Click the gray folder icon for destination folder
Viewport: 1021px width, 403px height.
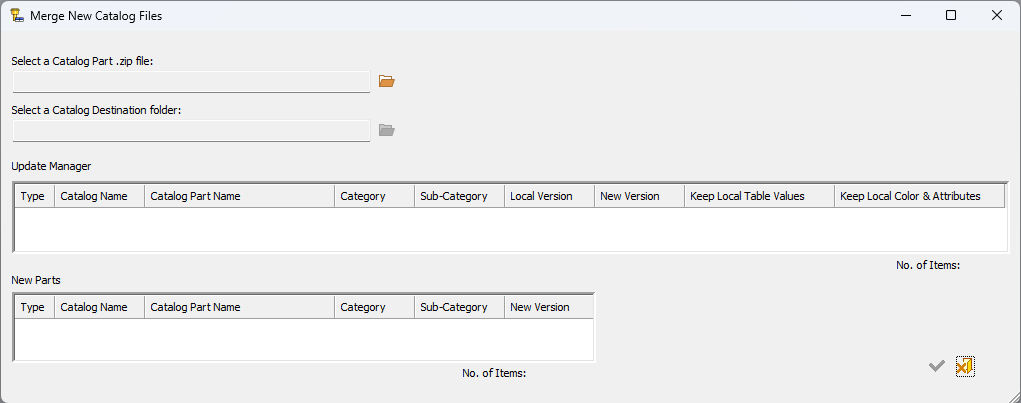point(387,130)
